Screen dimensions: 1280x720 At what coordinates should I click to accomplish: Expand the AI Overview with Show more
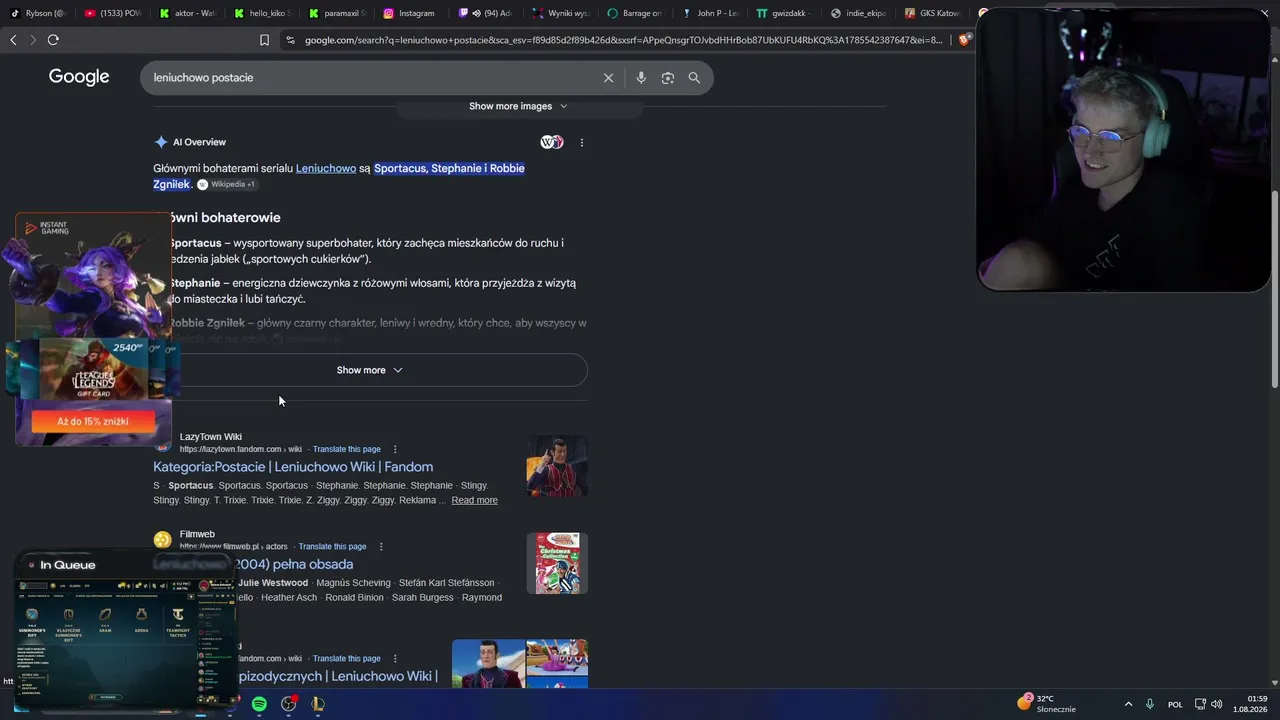(x=370, y=370)
